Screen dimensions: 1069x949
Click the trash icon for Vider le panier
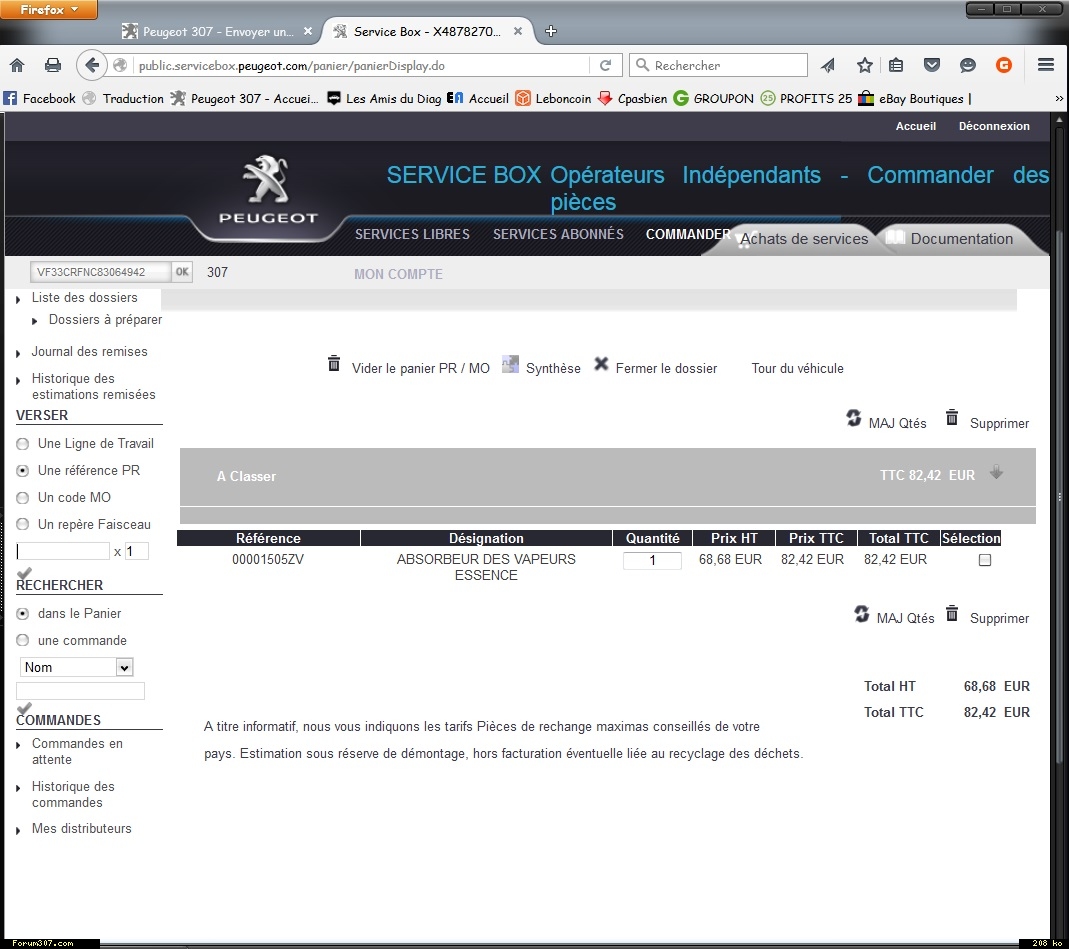click(334, 364)
